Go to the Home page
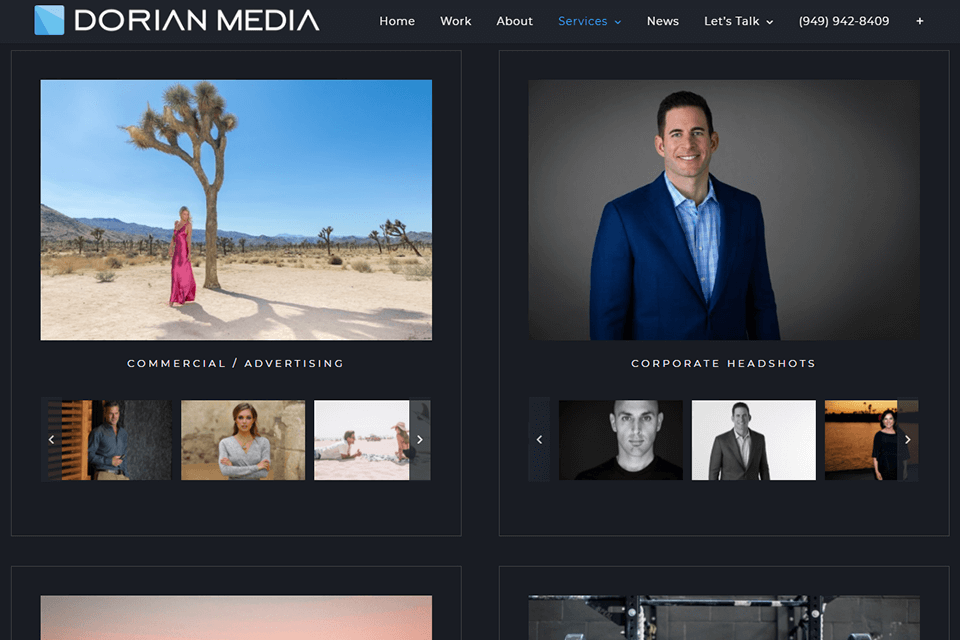The height and width of the screenshot is (640, 960). [x=397, y=21]
